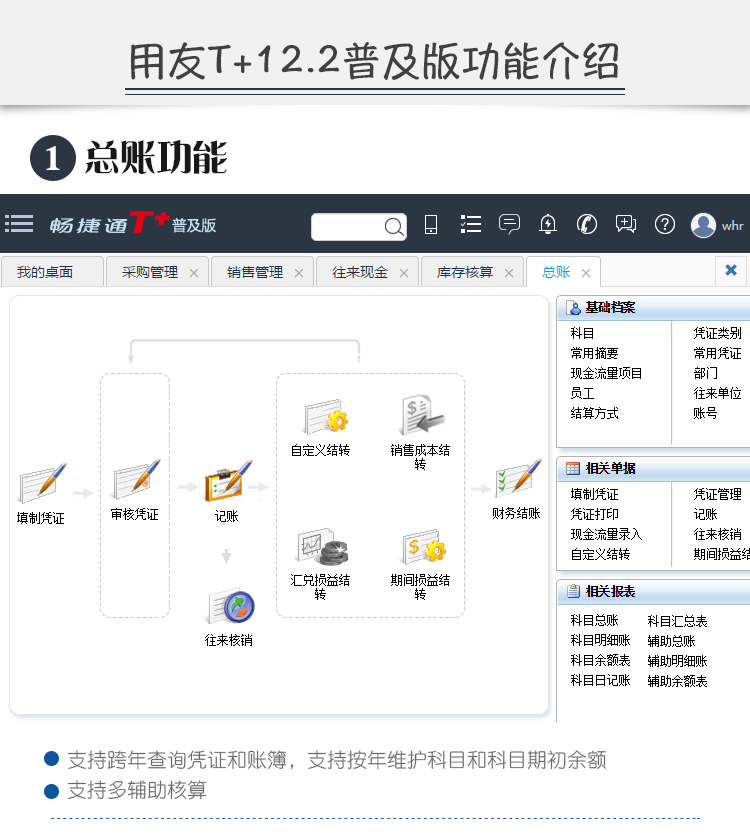Open 凭证管理 link
This screenshot has width=750, height=836.
coord(717,494)
